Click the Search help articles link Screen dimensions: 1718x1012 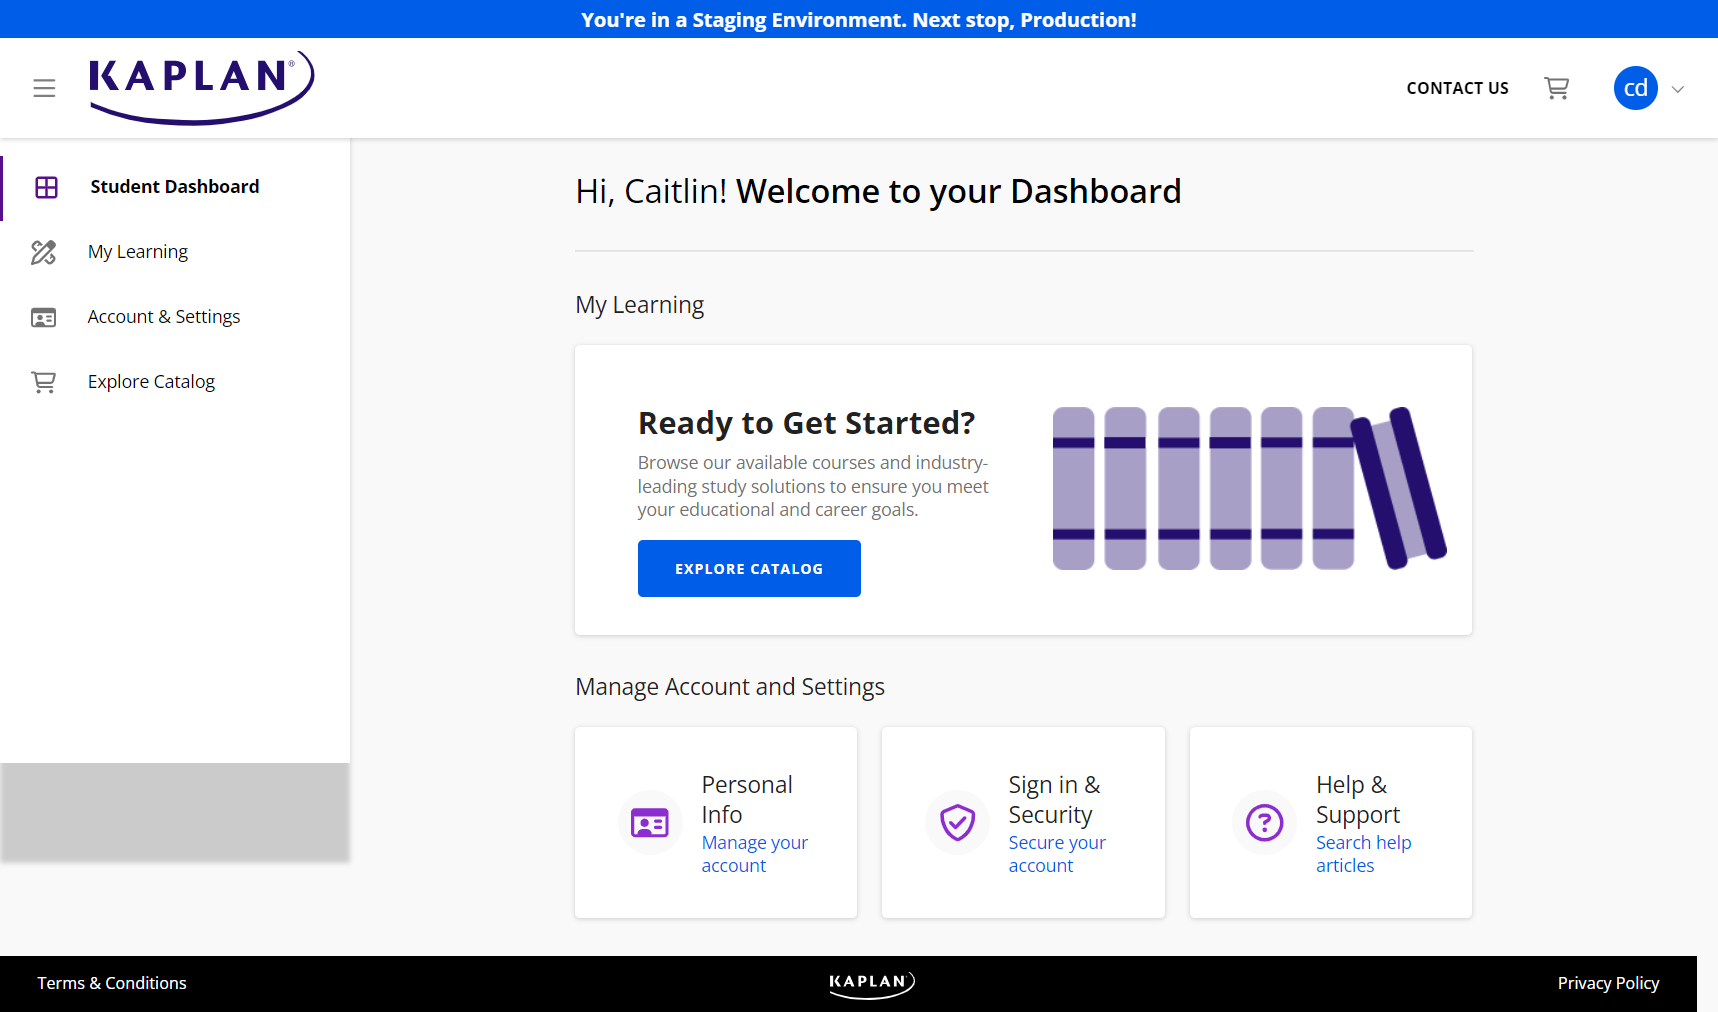pyautogui.click(x=1363, y=854)
